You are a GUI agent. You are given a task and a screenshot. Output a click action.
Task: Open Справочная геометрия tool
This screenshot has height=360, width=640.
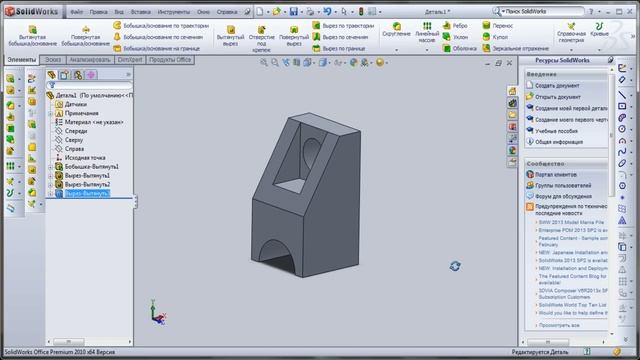[571, 33]
